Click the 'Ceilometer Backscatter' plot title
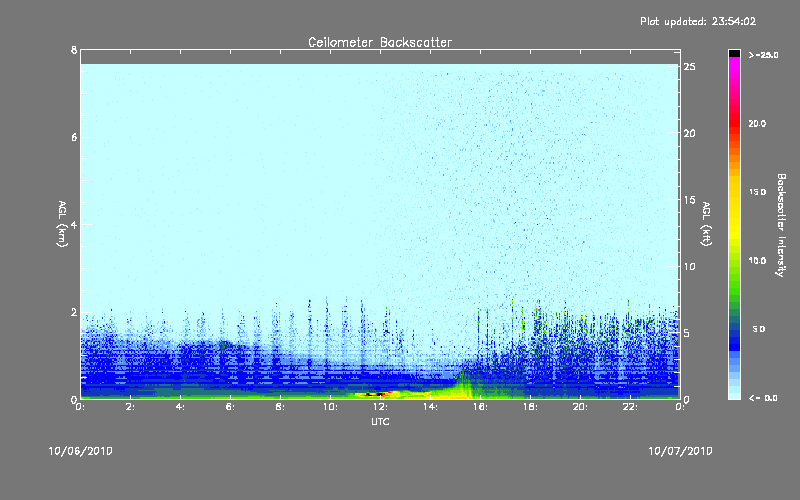This screenshot has width=800, height=500. coord(380,42)
